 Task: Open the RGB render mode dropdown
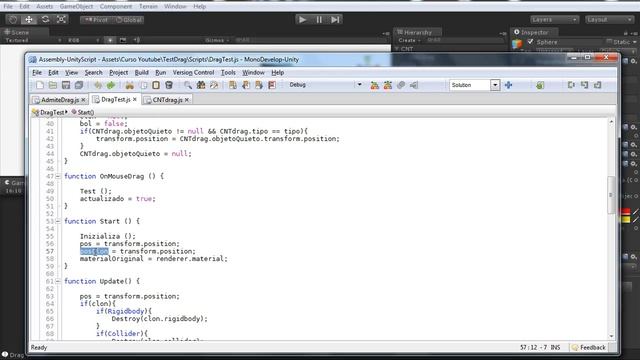(83, 40)
